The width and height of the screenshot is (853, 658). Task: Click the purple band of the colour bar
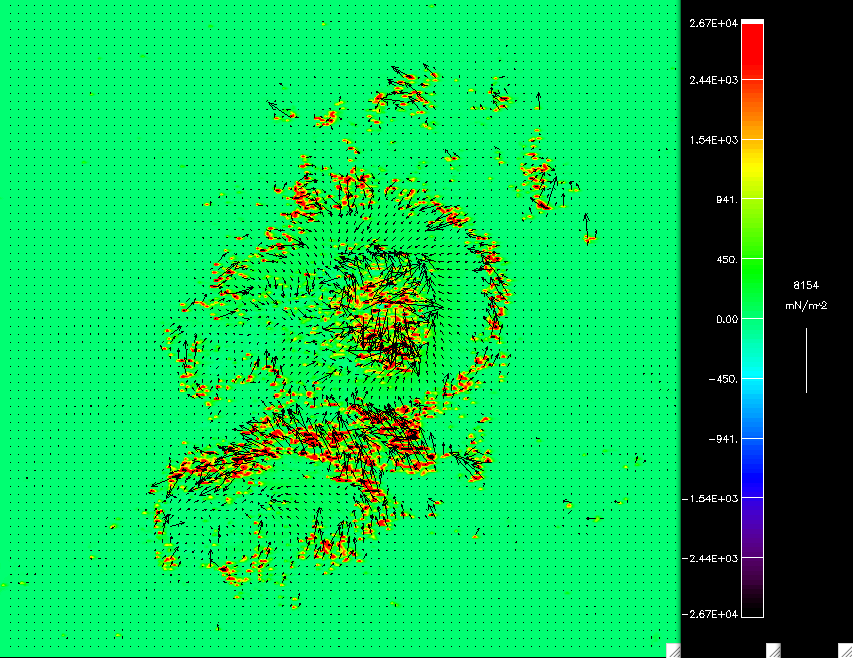click(x=752, y=527)
